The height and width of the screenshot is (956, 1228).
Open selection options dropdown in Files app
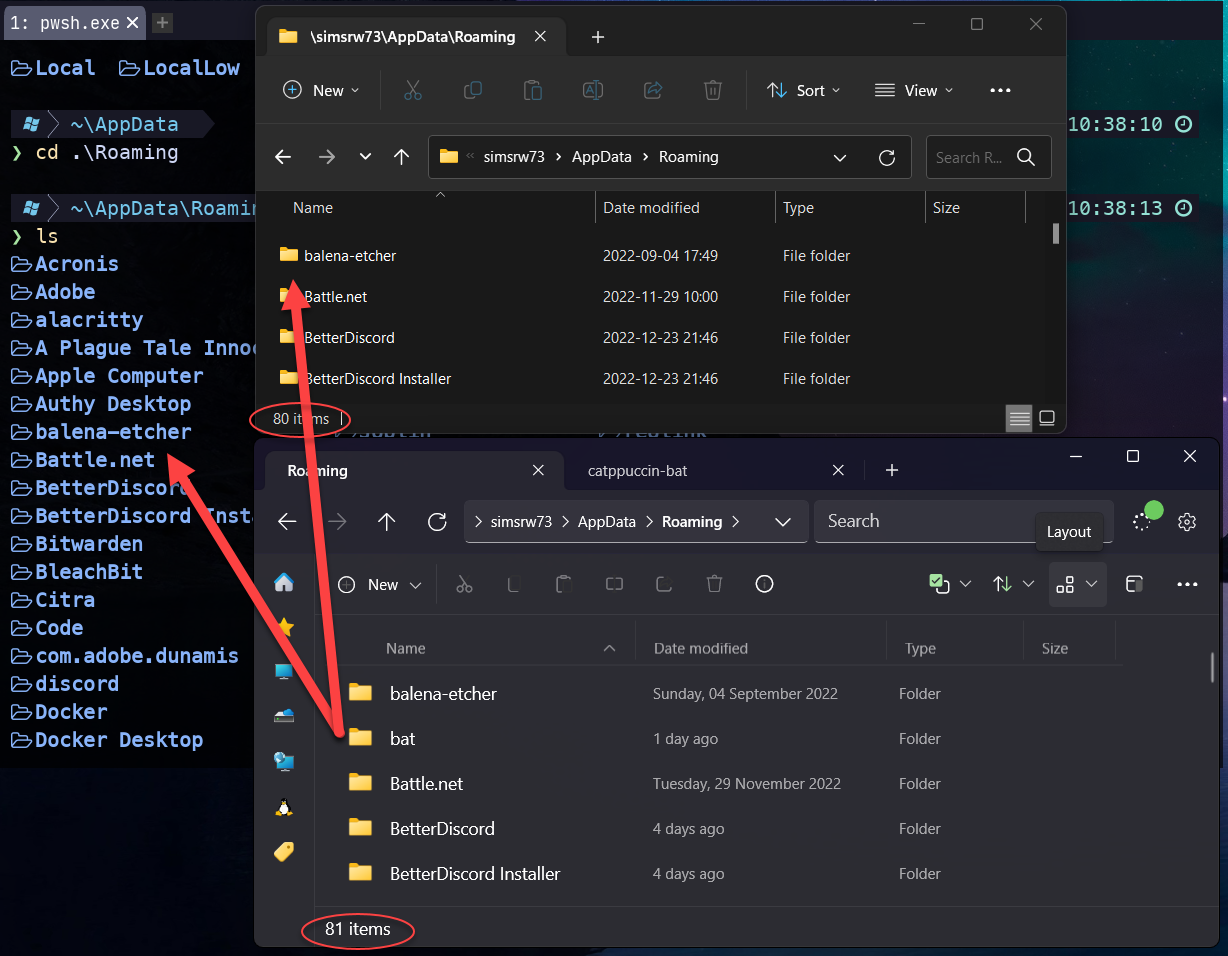(x=950, y=584)
